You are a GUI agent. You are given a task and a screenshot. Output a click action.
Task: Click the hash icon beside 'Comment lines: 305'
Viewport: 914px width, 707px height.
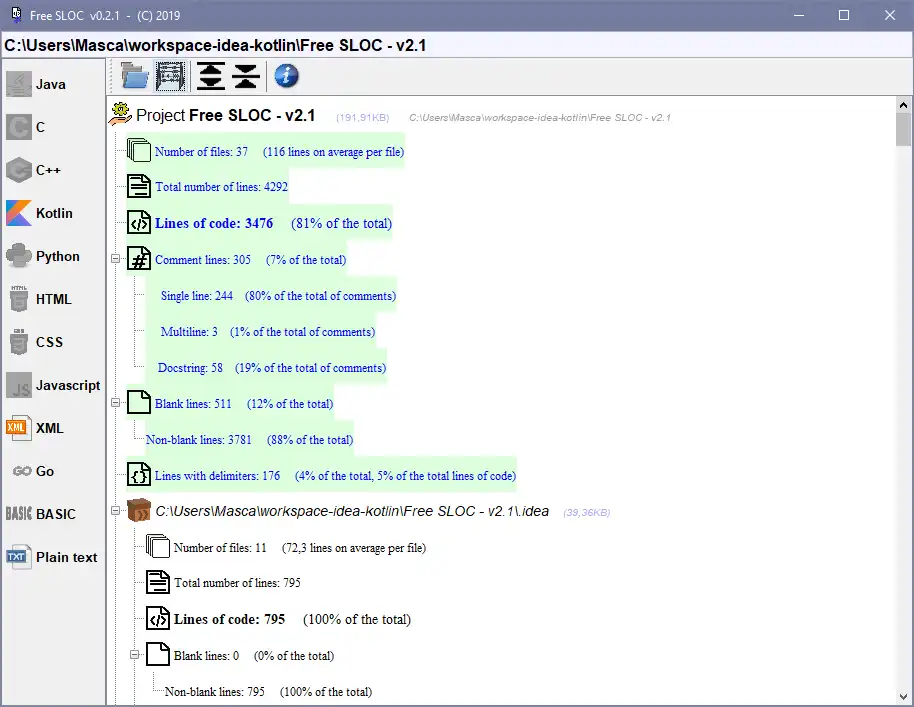click(x=139, y=259)
